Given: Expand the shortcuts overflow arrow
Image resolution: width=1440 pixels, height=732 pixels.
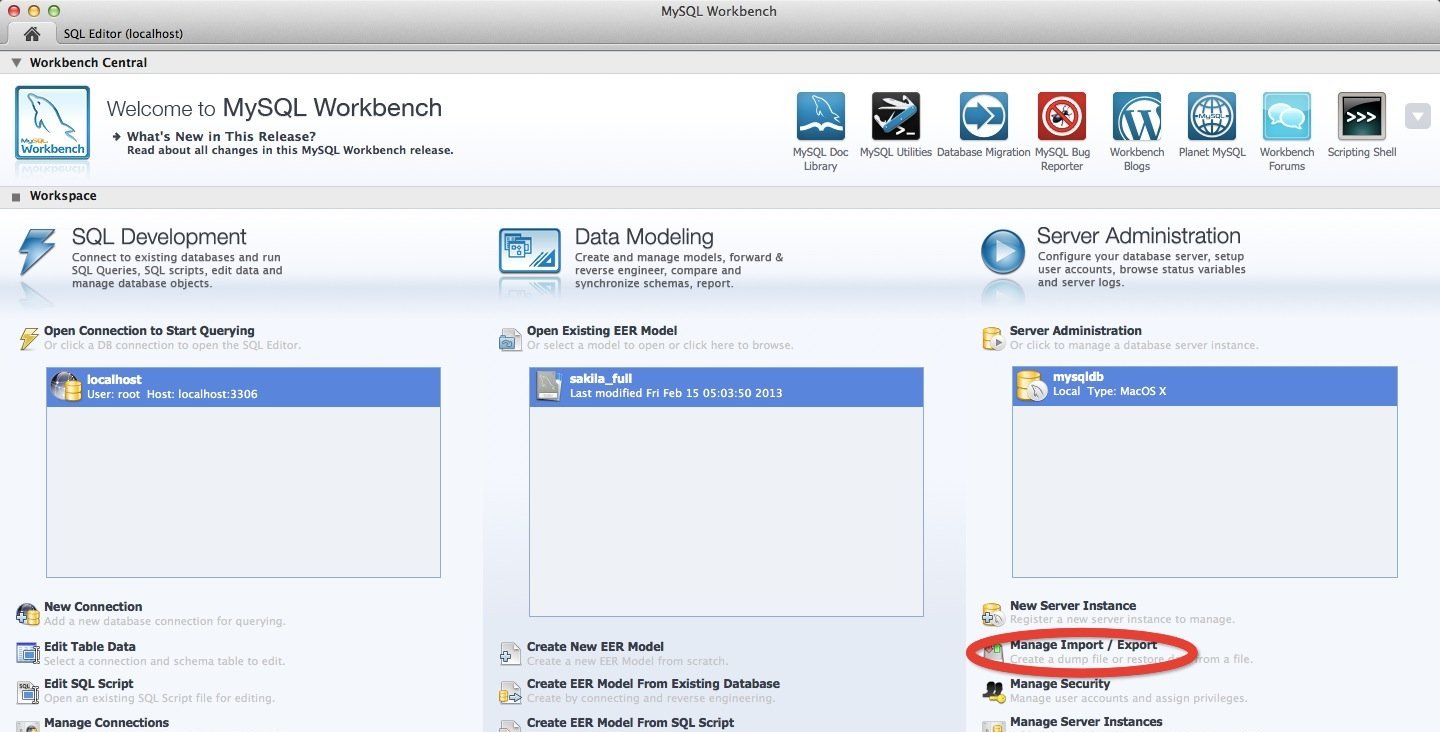Looking at the screenshot, I should point(1418,116).
